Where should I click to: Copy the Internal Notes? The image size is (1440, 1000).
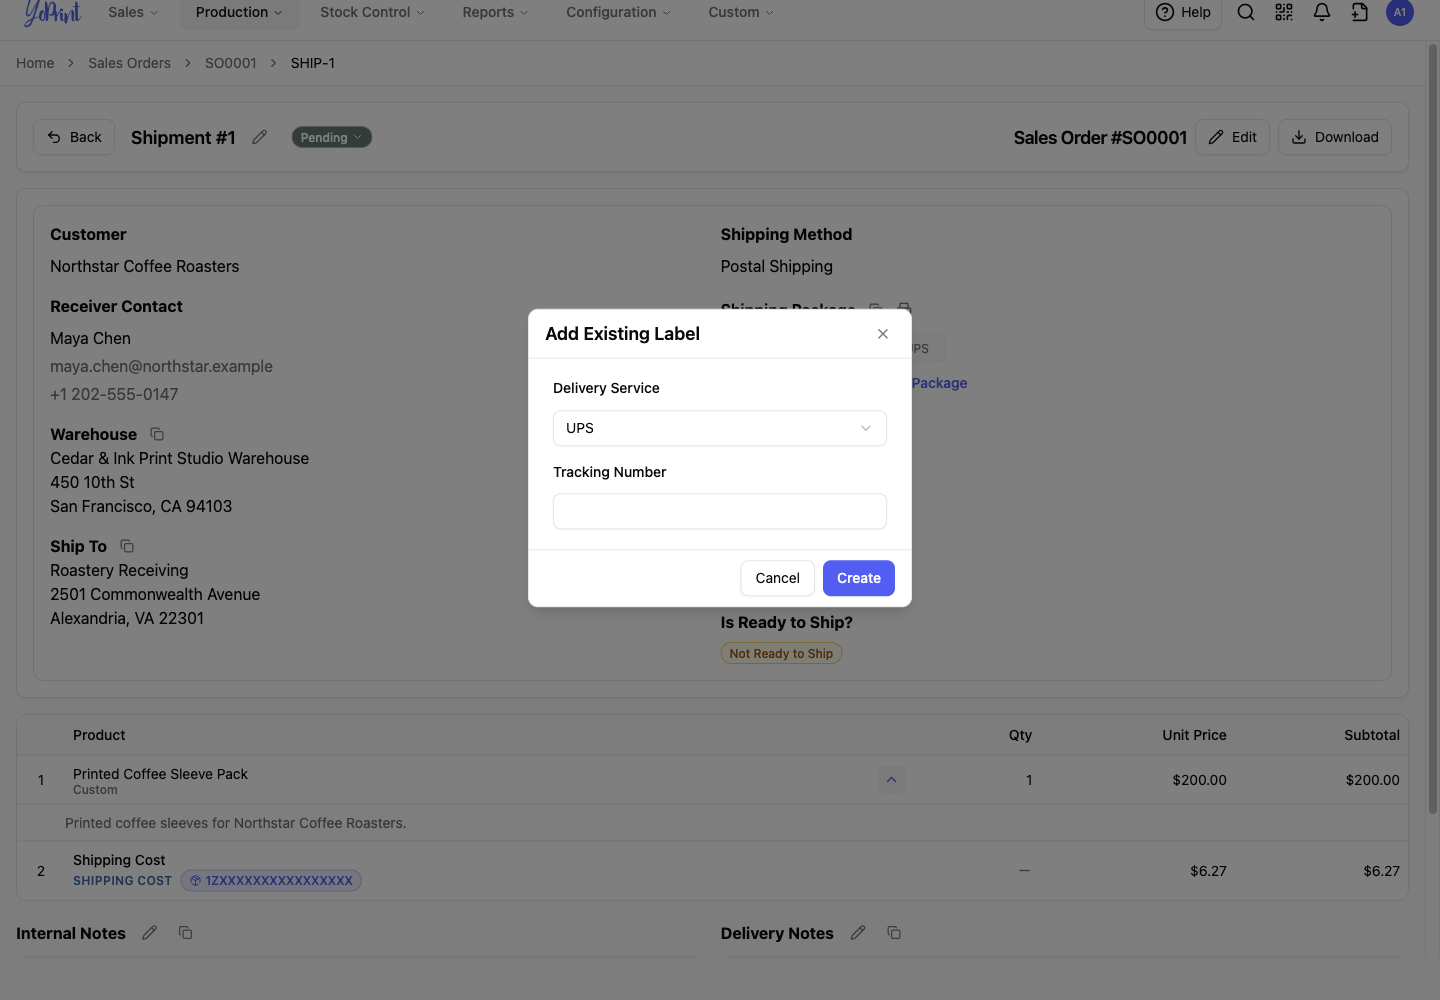[x=186, y=933]
